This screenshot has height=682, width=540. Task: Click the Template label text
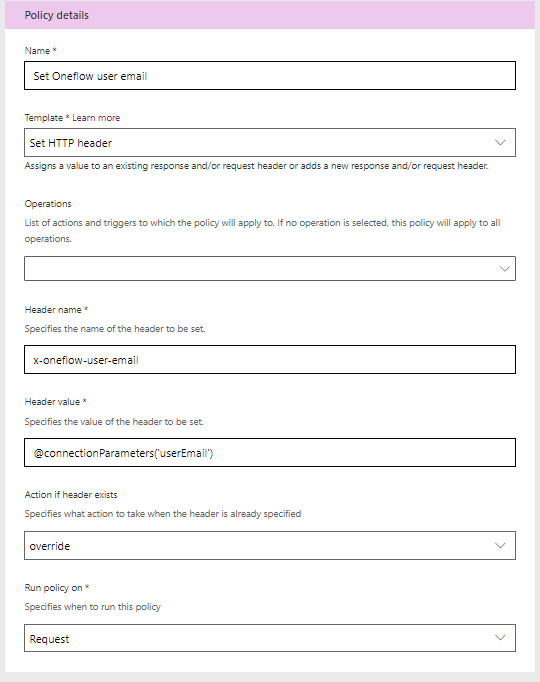pyautogui.click(x=43, y=118)
